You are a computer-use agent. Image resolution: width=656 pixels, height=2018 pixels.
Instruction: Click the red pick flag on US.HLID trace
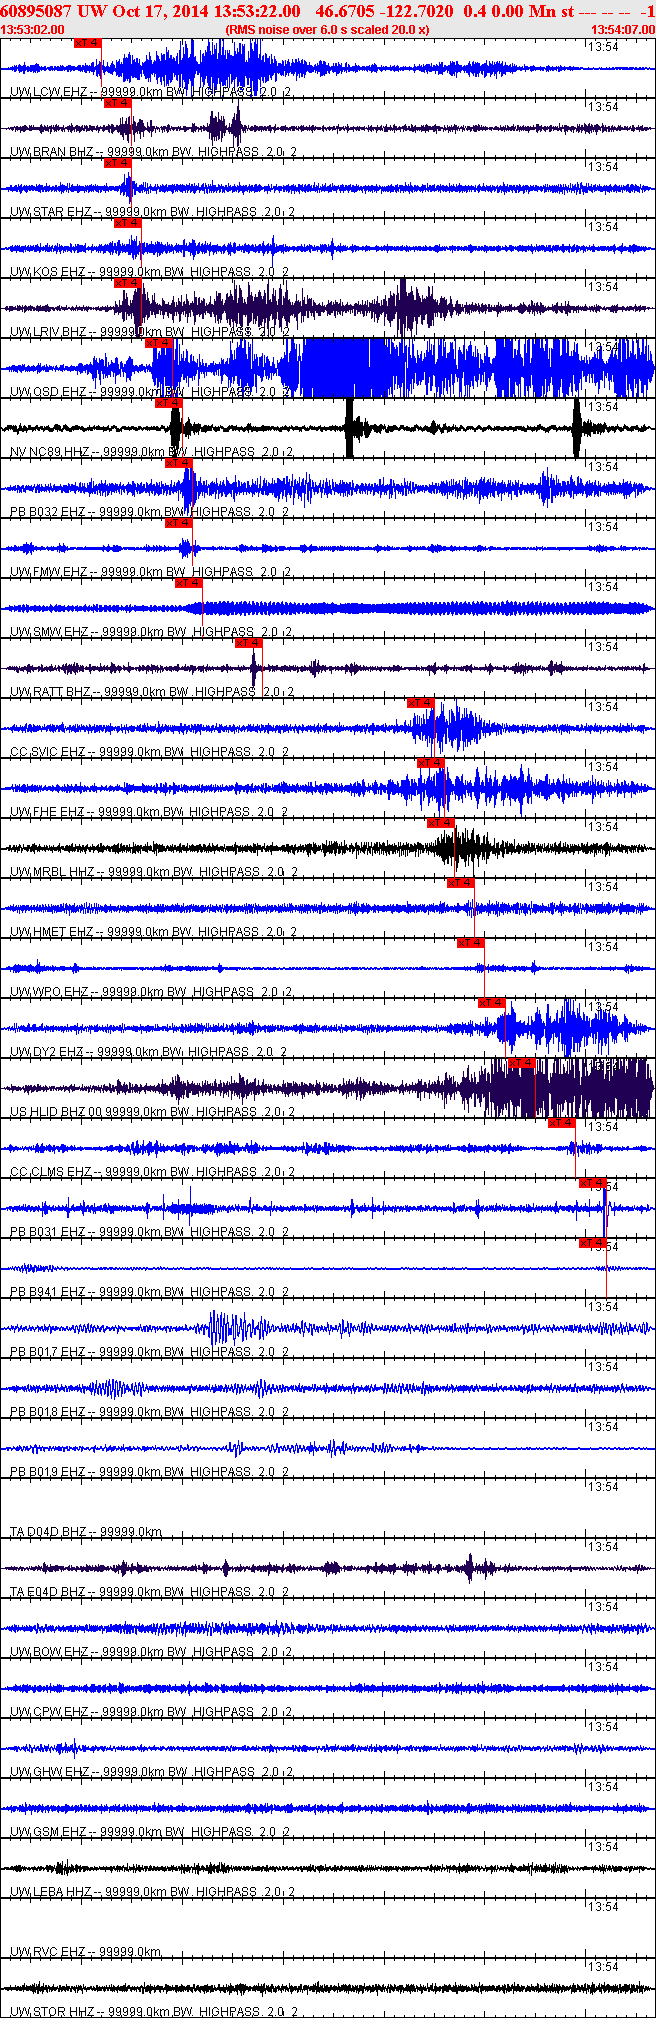(x=522, y=1063)
